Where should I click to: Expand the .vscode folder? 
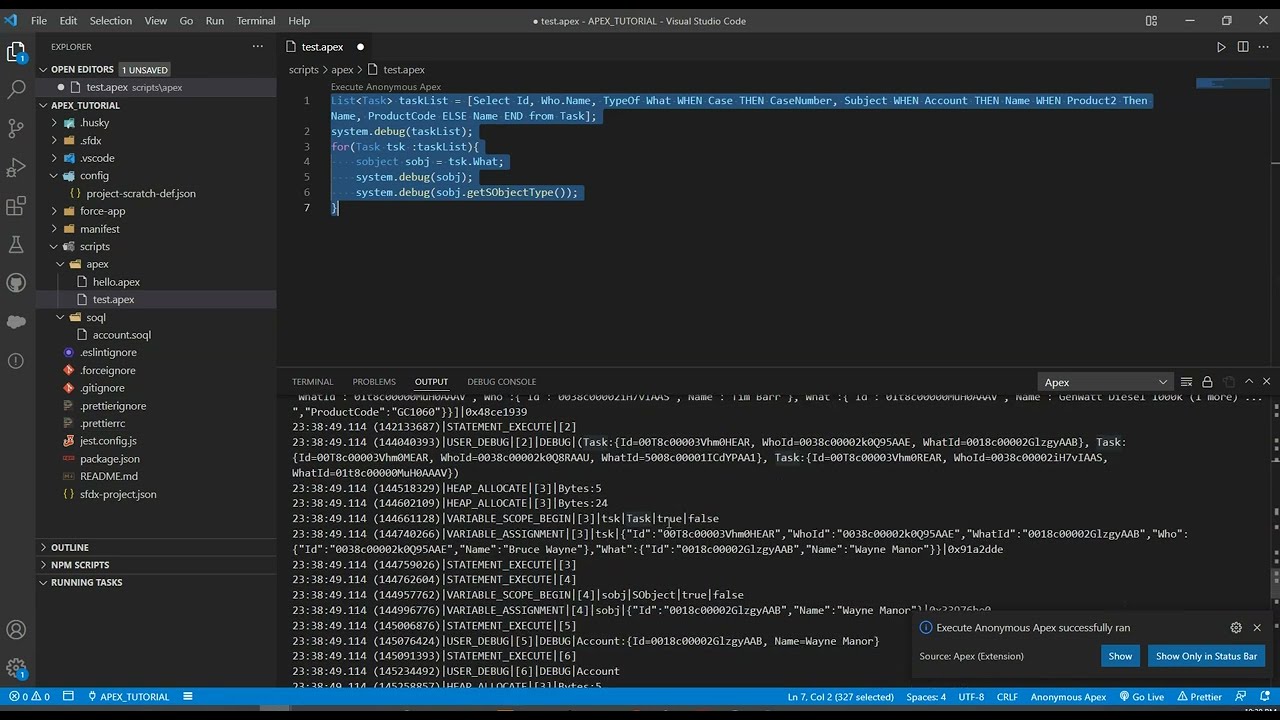point(156,158)
